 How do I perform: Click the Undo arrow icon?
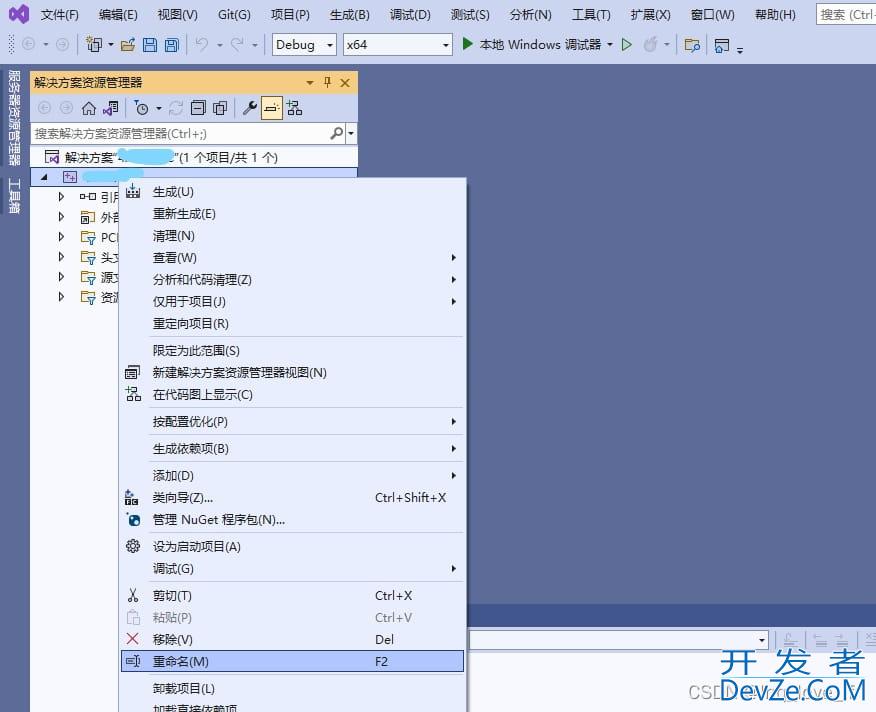point(202,44)
